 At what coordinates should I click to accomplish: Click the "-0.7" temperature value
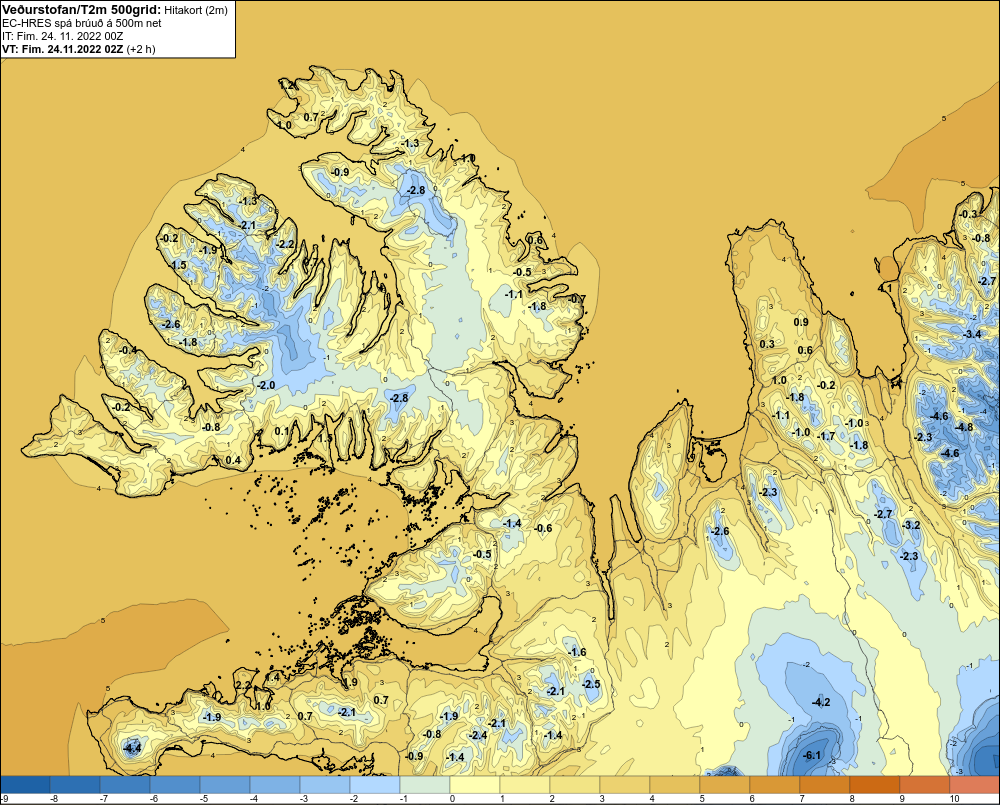pyautogui.click(x=577, y=299)
